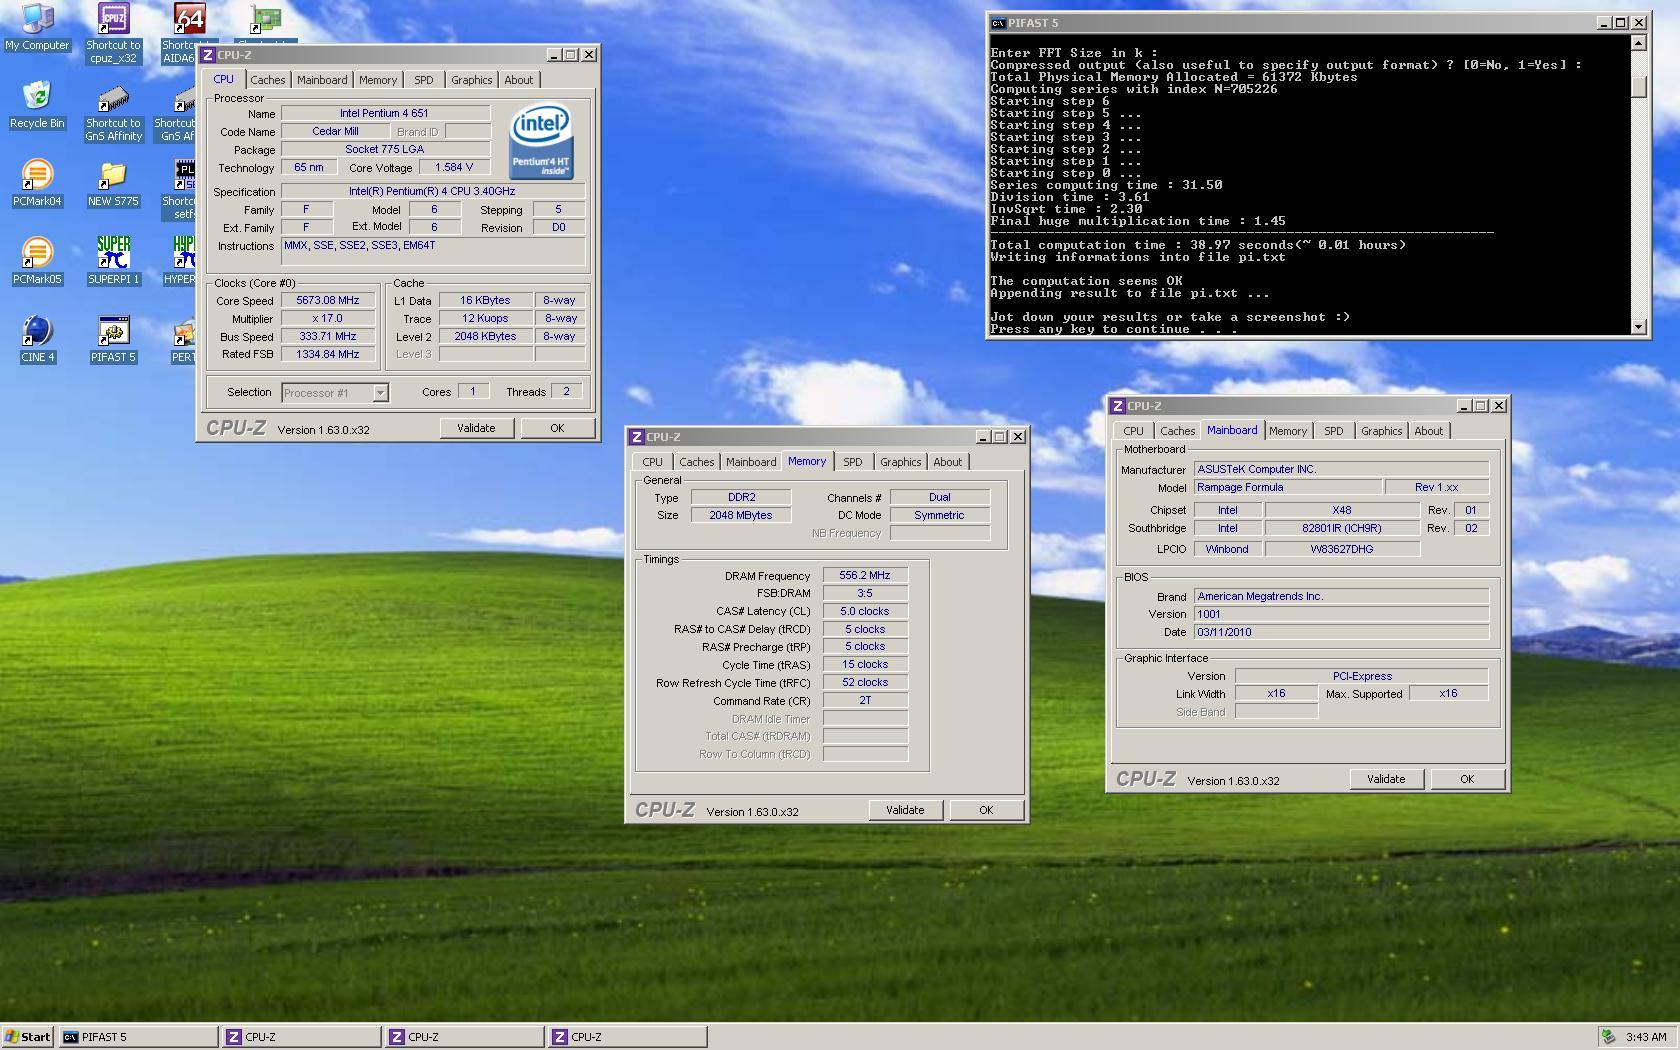This screenshot has height=1050, width=1680.
Task: Launch the SUPERPI 1 desktop shortcut
Action: click(x=113, y=261)
